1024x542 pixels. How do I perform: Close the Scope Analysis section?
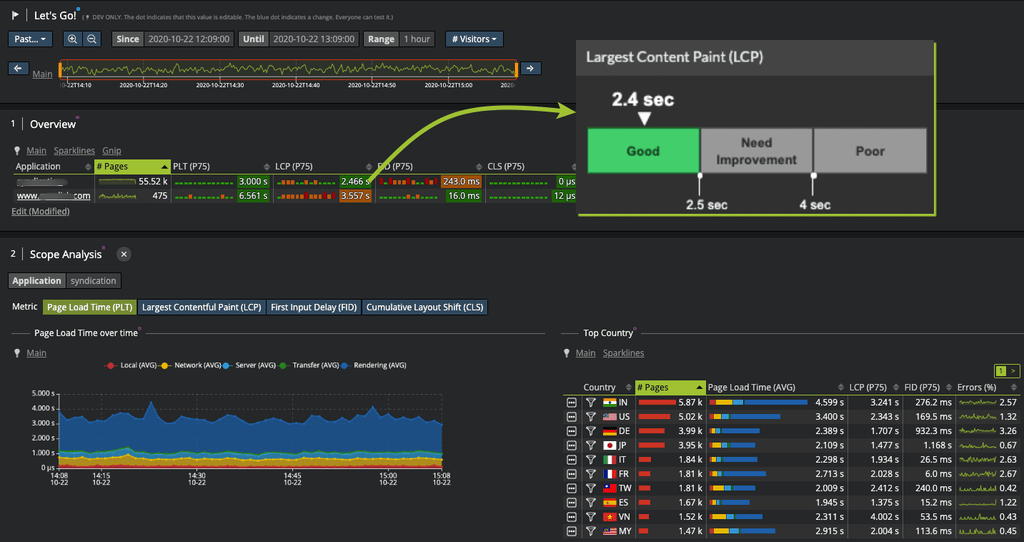pyautogui.click(x=123, y=255)
